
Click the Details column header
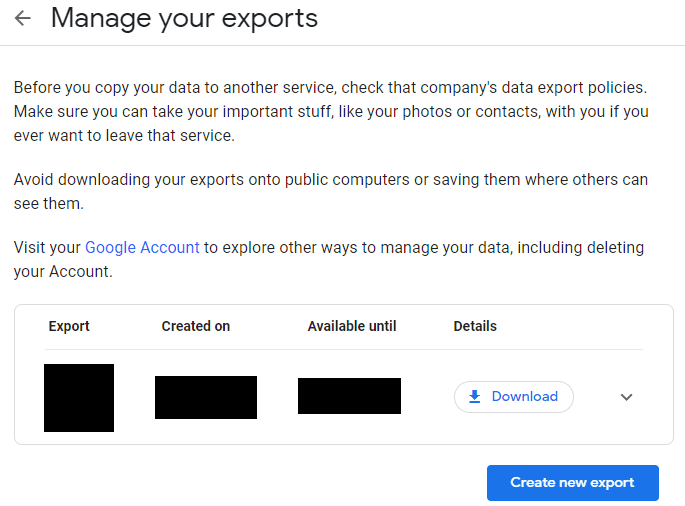coord(475,326)
